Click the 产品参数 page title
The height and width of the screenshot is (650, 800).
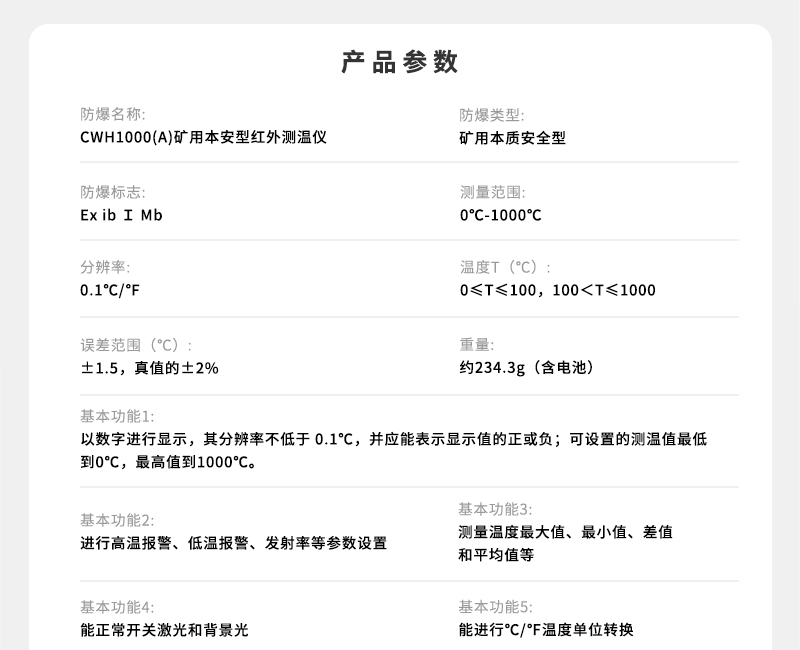(400, 60)
